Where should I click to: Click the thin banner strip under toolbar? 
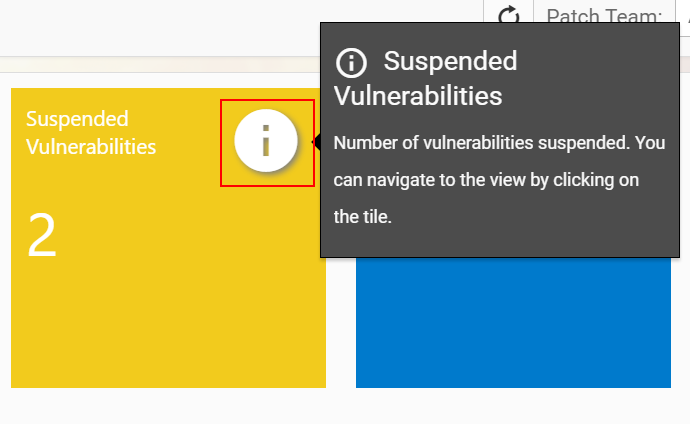coord(160,65)
